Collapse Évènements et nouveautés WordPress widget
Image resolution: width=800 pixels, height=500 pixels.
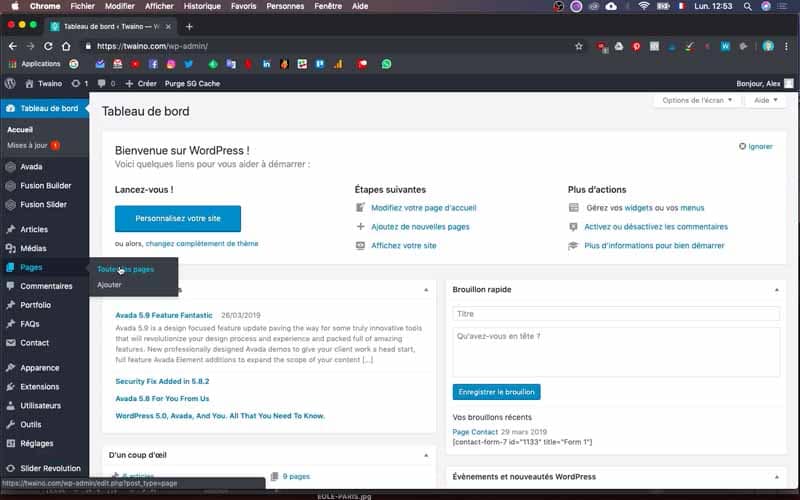tap(777, 477)
